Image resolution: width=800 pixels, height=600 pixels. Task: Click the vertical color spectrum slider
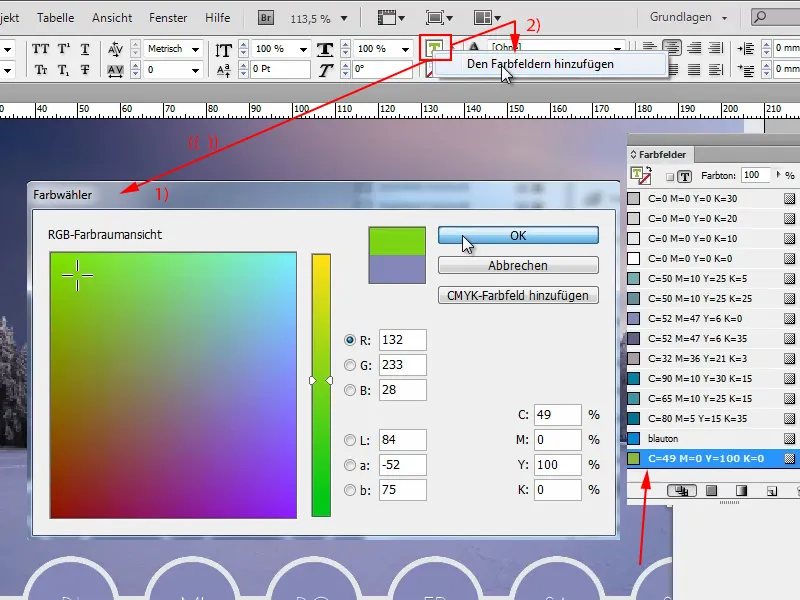321,385
